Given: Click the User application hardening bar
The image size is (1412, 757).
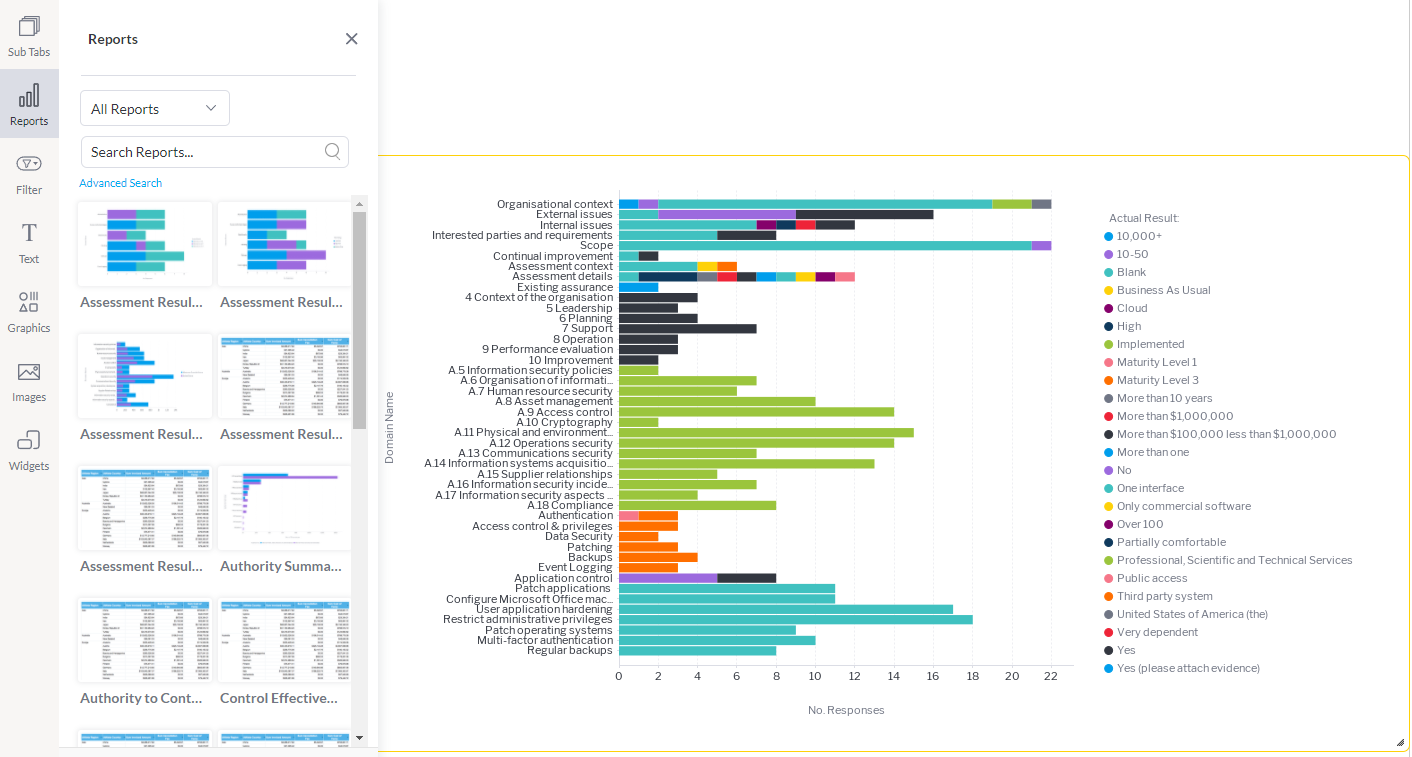Looking at the screenshot, I should click(786, 609).
